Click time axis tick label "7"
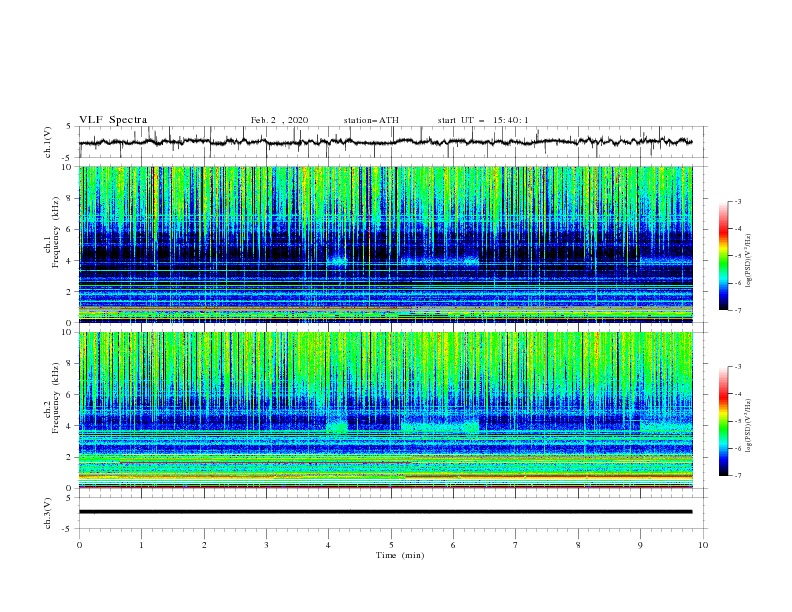 tap(516, 545)
